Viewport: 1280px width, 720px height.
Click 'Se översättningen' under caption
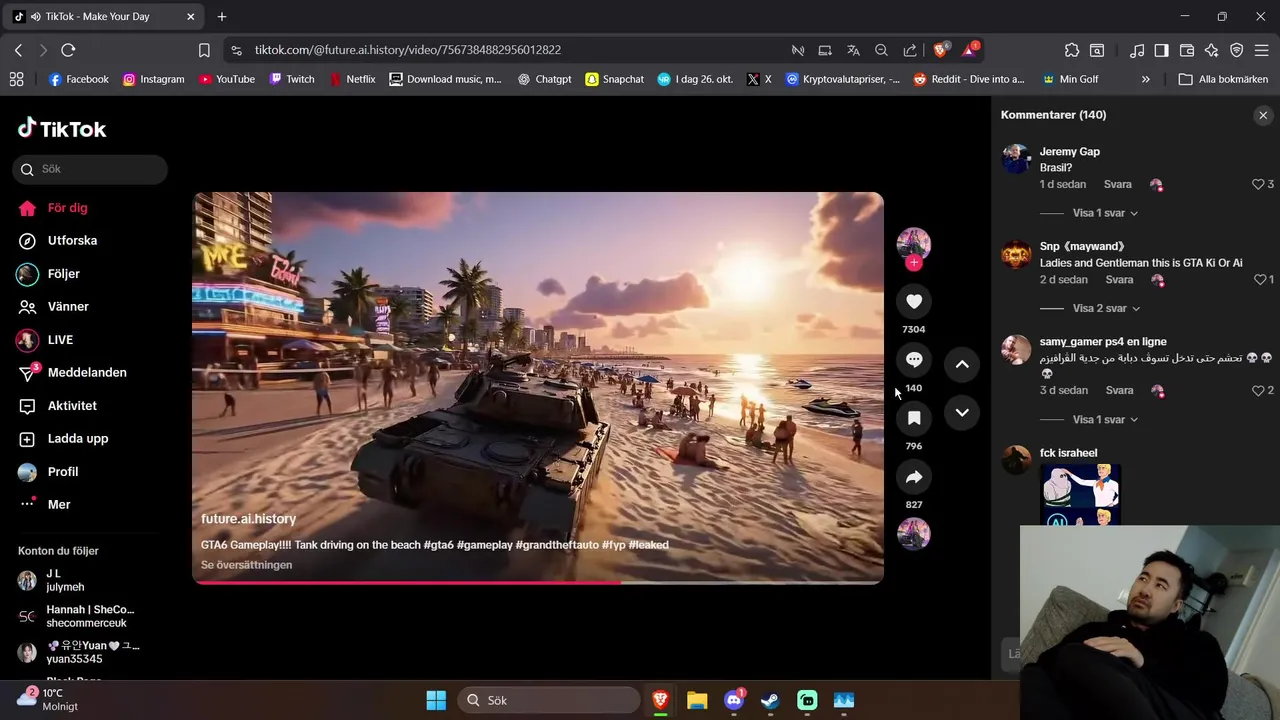(x=246, y=565)
